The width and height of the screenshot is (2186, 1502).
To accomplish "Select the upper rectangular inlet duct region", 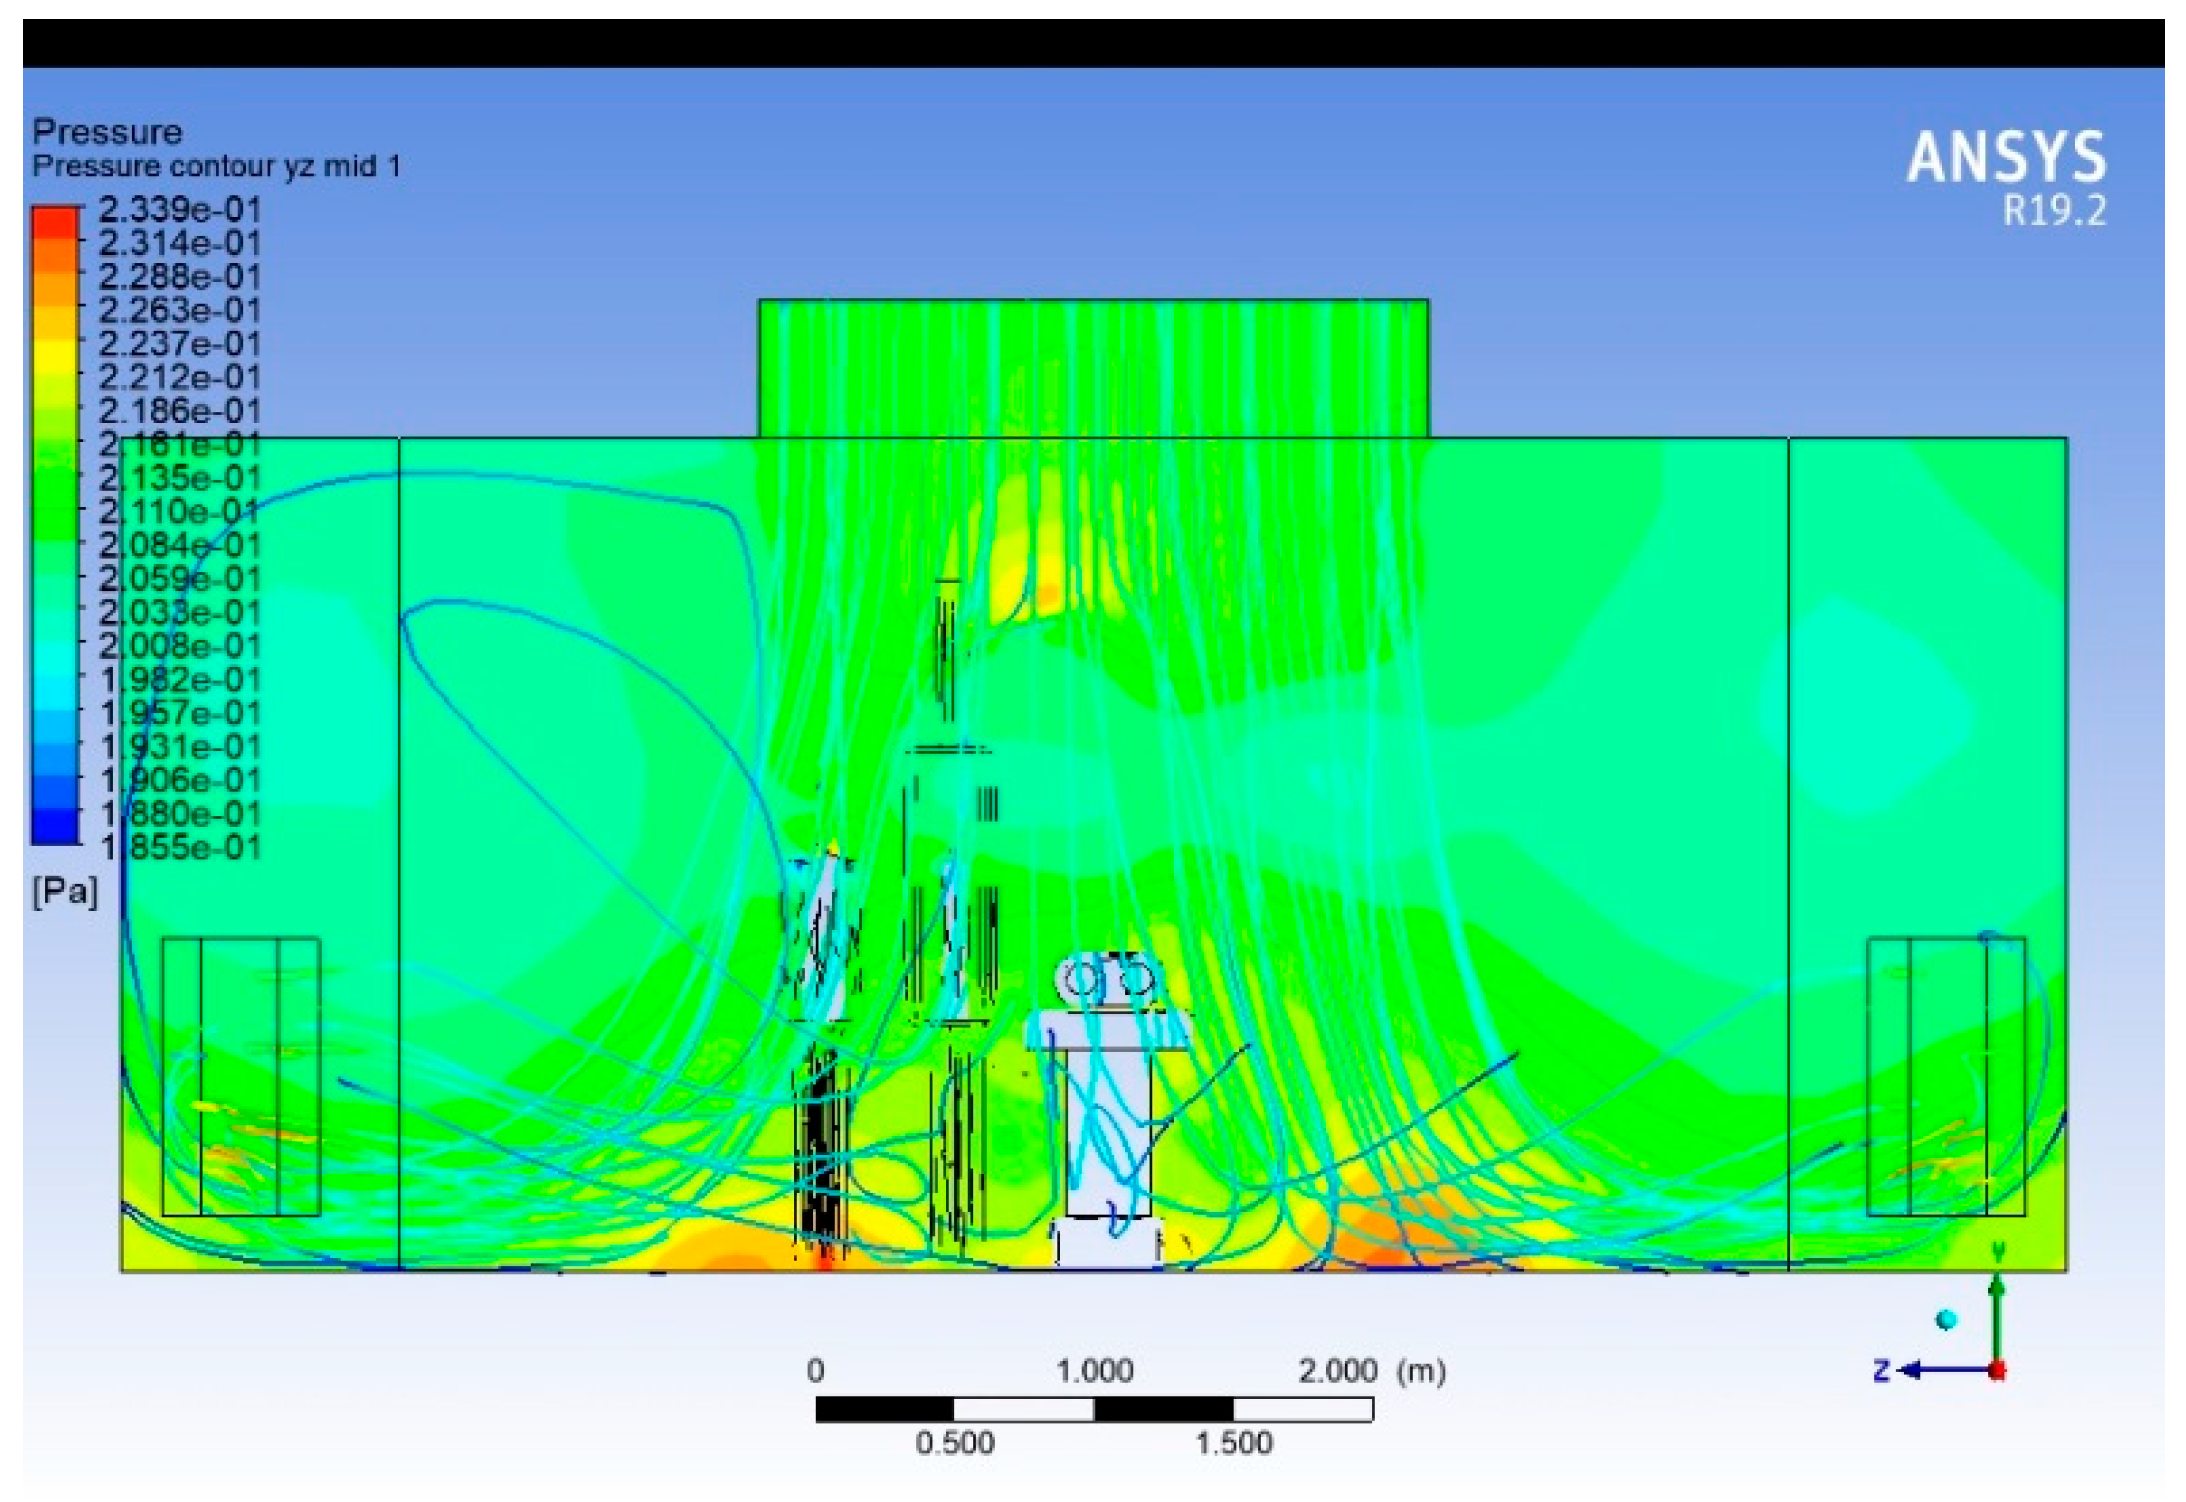I will pyautogui.click(x=1093, y=368).
